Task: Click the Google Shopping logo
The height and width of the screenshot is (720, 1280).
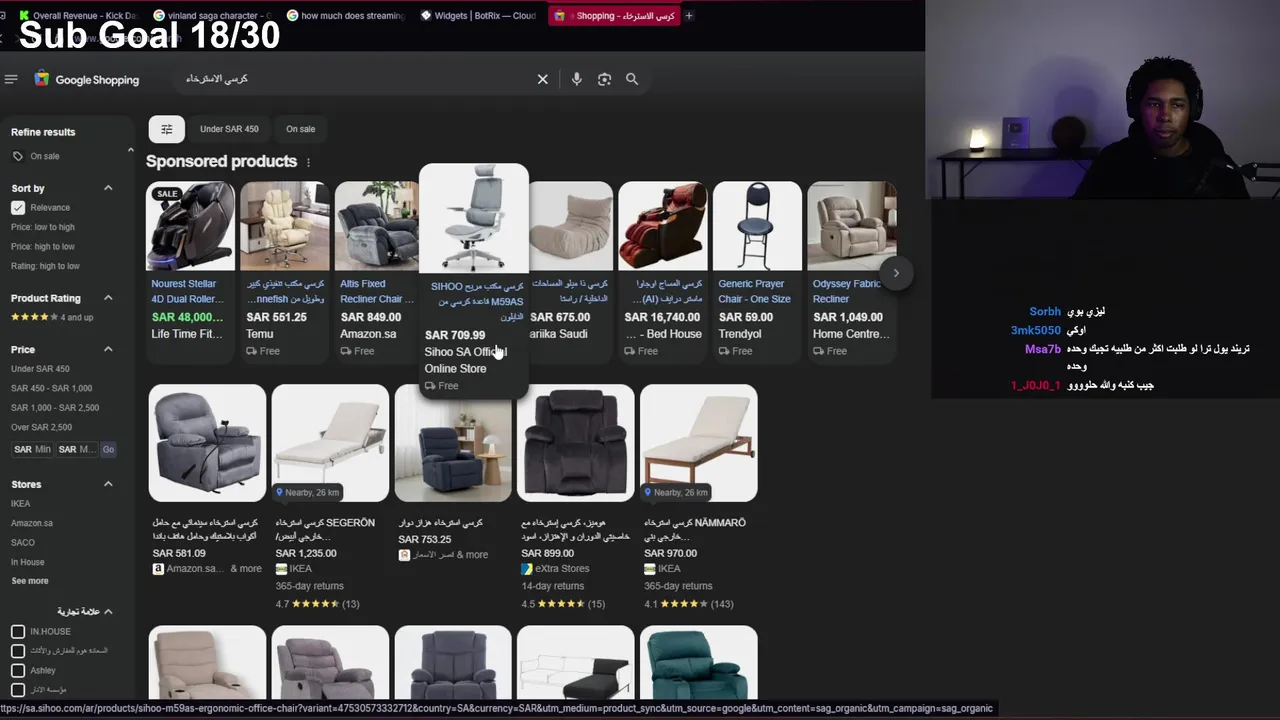Action: click(x=87, y=79)
